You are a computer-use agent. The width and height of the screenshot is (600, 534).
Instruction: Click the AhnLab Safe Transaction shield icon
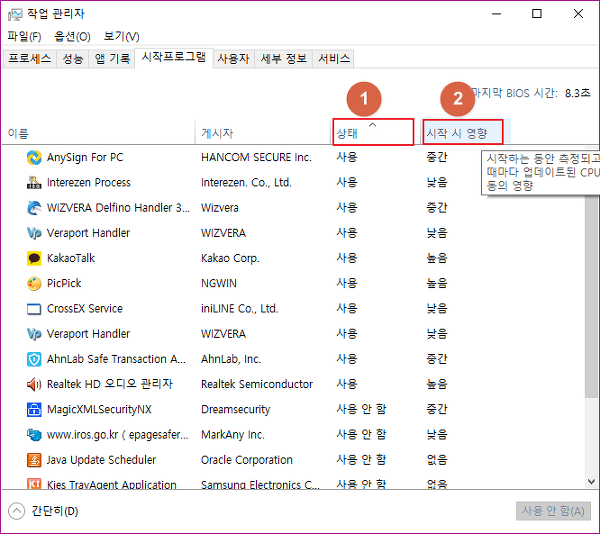tap(34, 360)
